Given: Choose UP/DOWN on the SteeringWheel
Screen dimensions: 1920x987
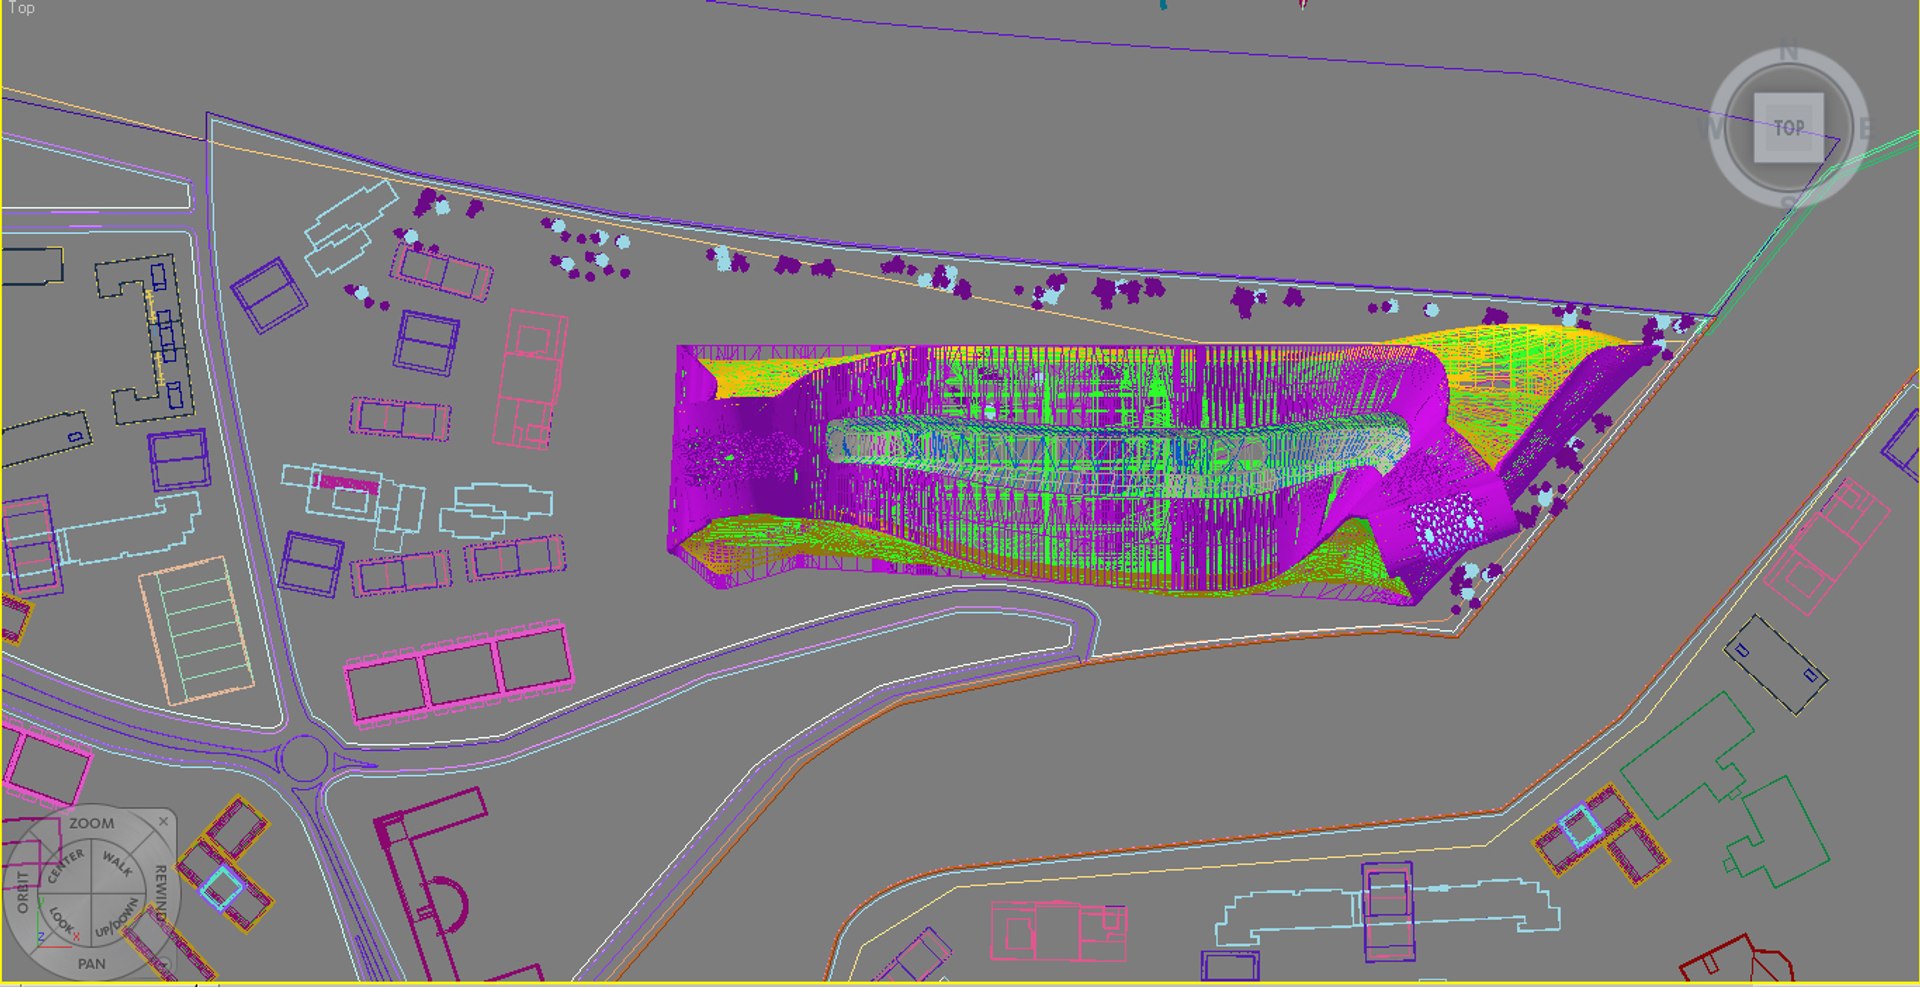Looking at the screenshot, I should pyautogui.click(x=117, y=919).
